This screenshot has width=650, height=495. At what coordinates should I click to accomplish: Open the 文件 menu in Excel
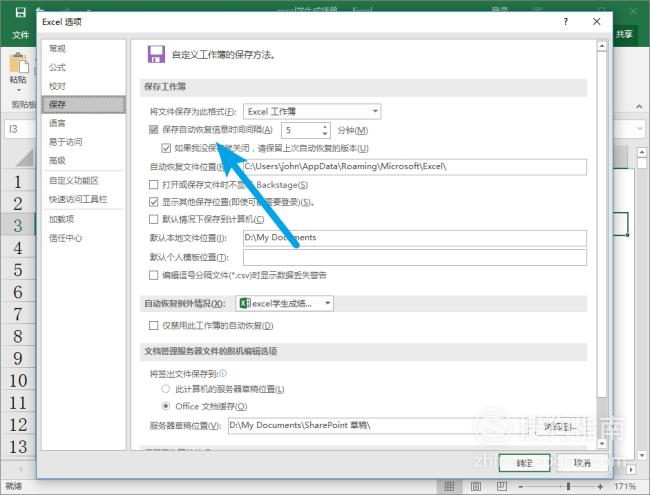(20, 35)
